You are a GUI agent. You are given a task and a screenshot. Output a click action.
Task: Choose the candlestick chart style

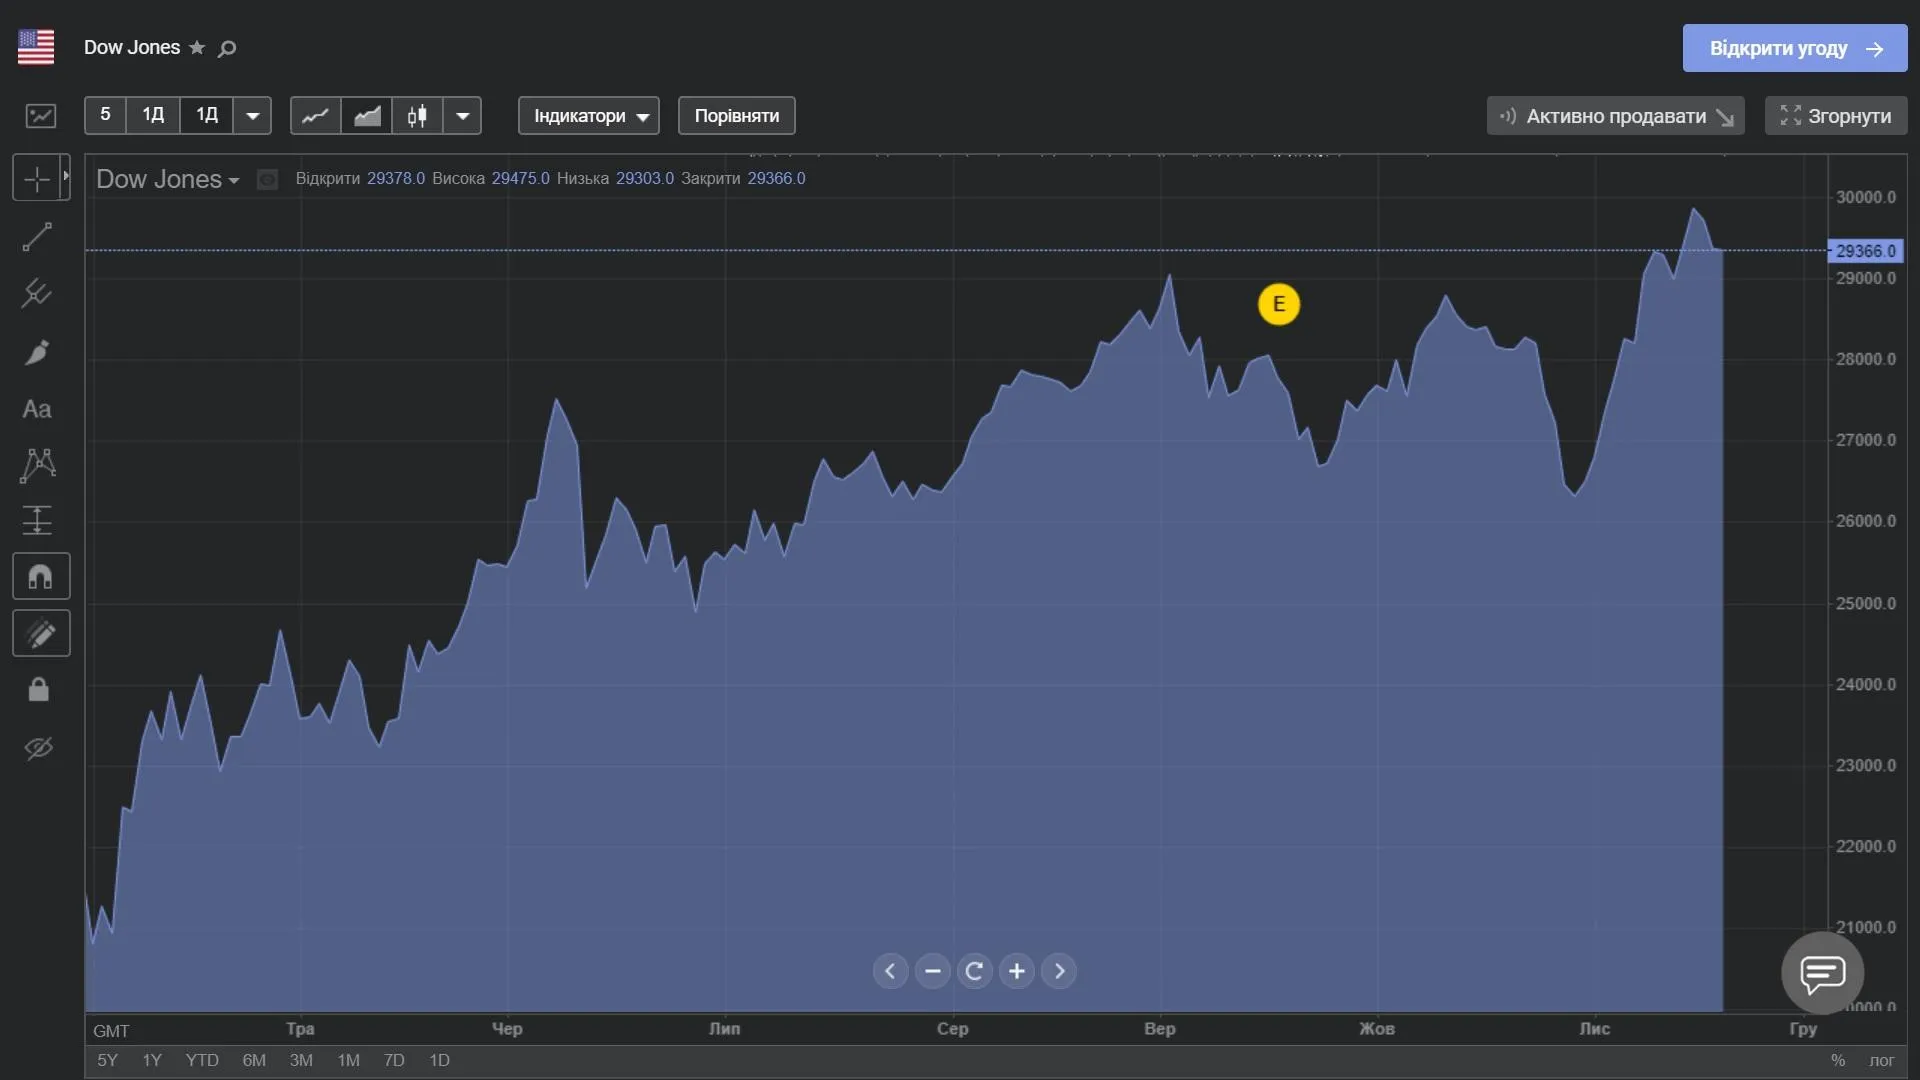[418, 116]
